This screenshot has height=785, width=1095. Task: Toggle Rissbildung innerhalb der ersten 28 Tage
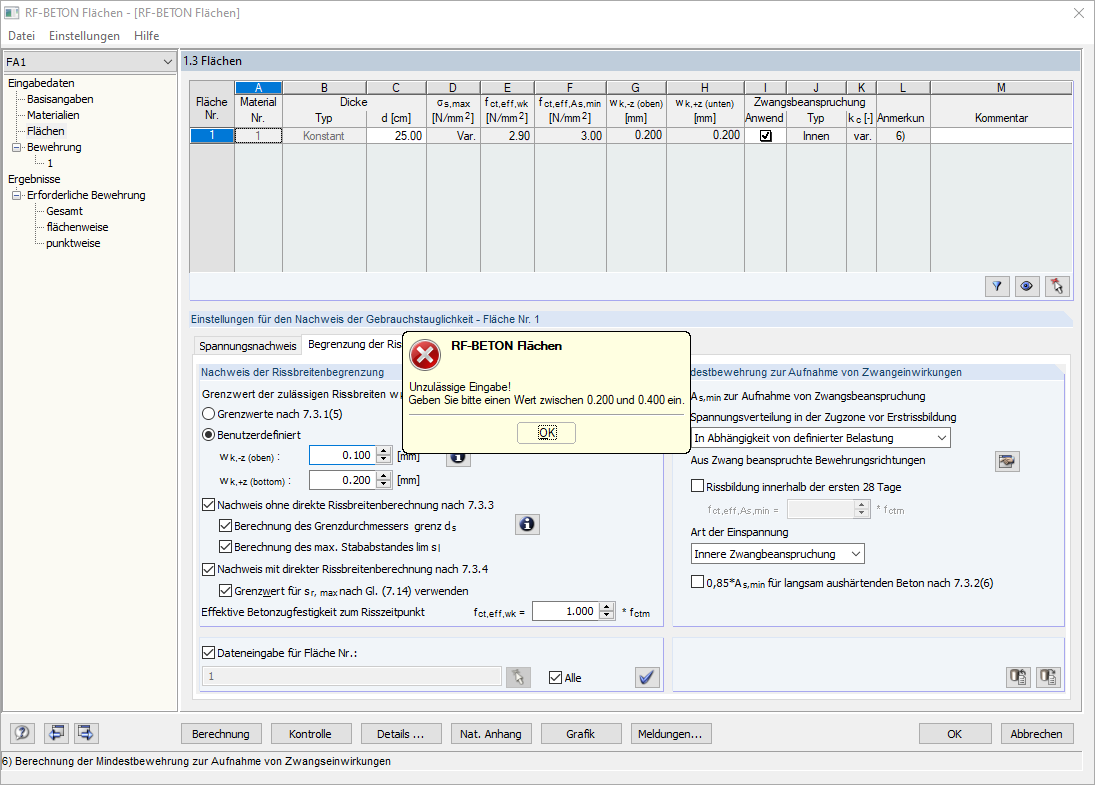[697, 486]
